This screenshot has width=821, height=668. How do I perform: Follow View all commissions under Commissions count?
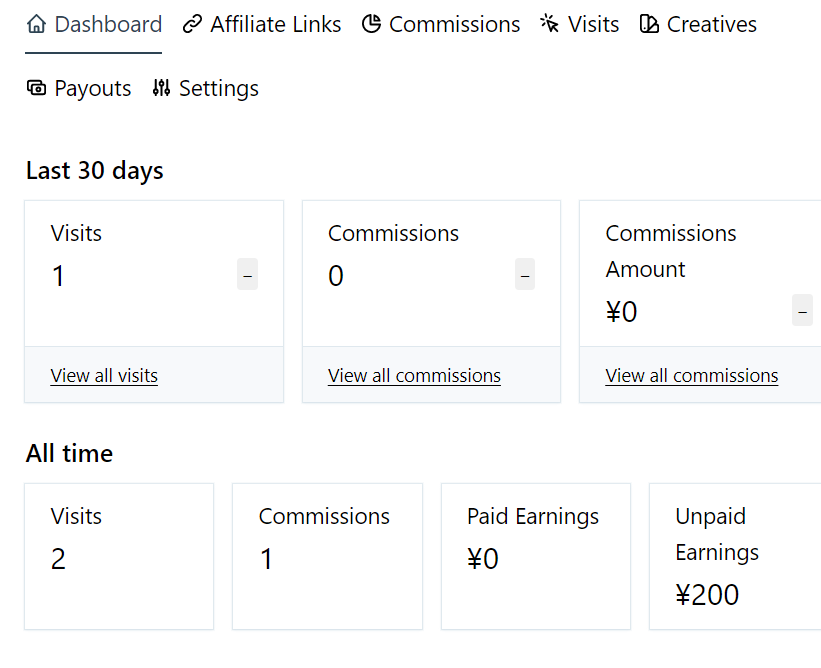coord(414,376)
